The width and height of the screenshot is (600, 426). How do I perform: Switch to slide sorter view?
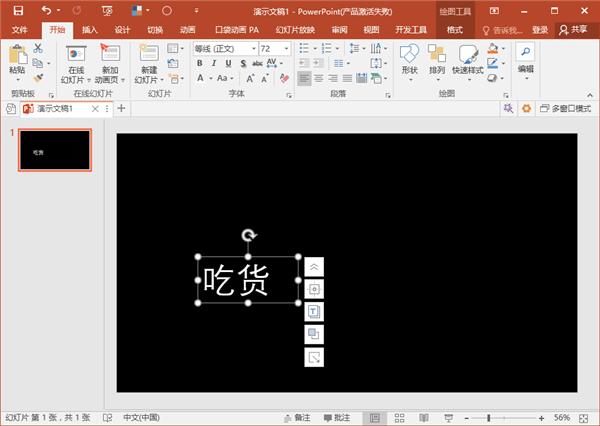(399, 418)
